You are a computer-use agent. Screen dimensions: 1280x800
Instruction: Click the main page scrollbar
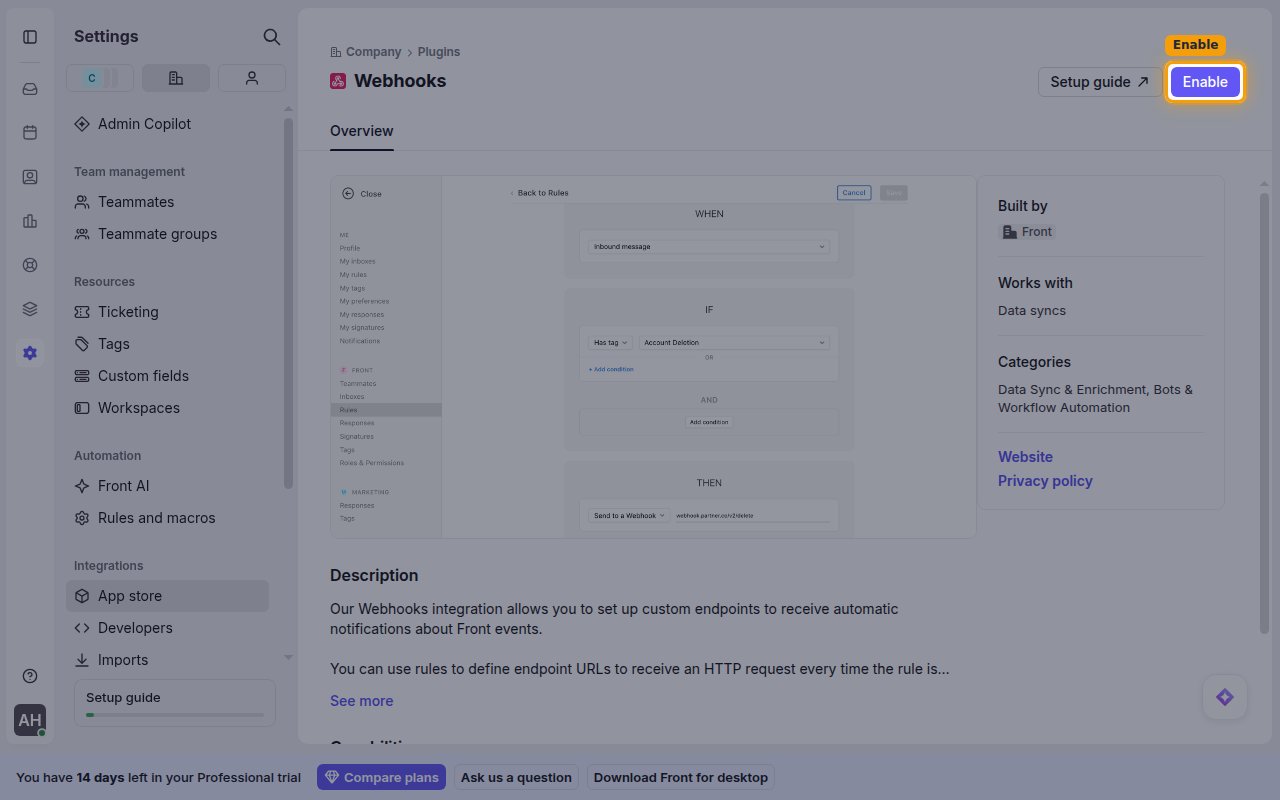1265,413
